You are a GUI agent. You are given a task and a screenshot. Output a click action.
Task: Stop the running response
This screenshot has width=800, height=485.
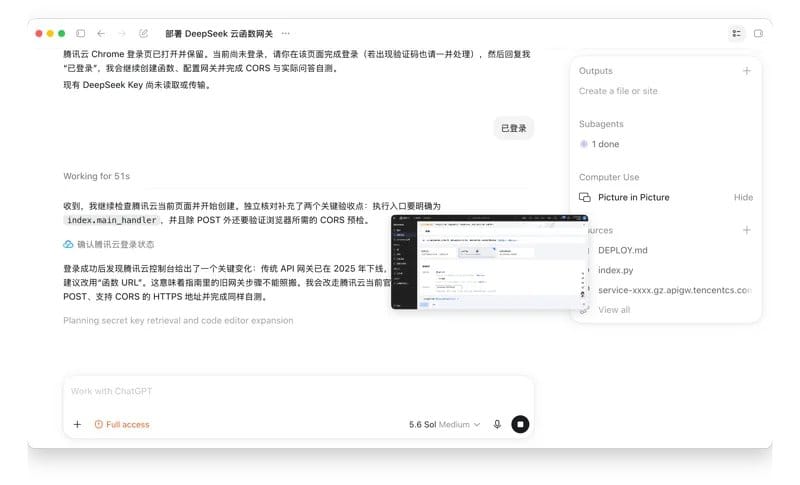click(x=520, y=424)
